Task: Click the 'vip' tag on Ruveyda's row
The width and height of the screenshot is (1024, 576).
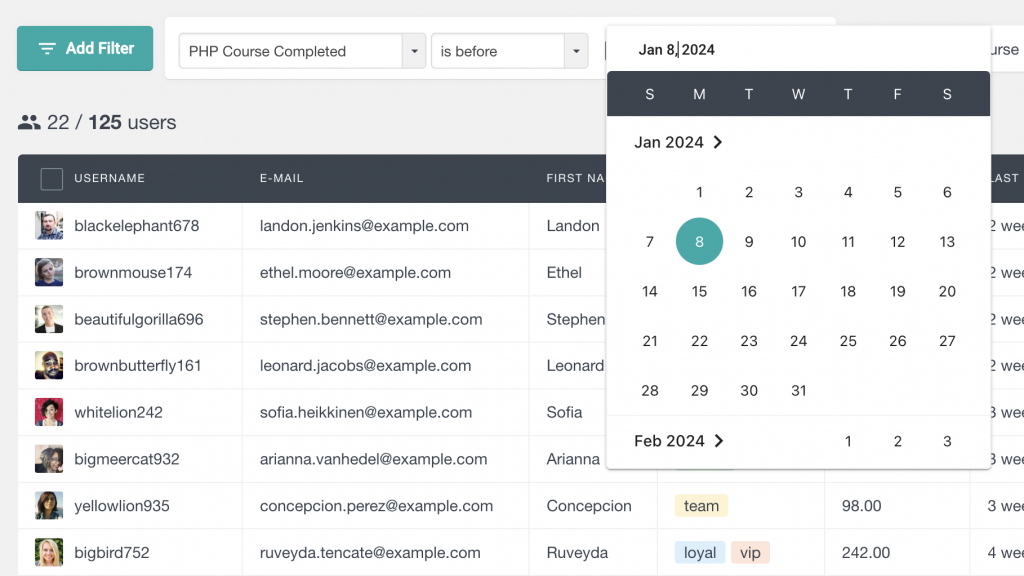Action: [750, 553]
